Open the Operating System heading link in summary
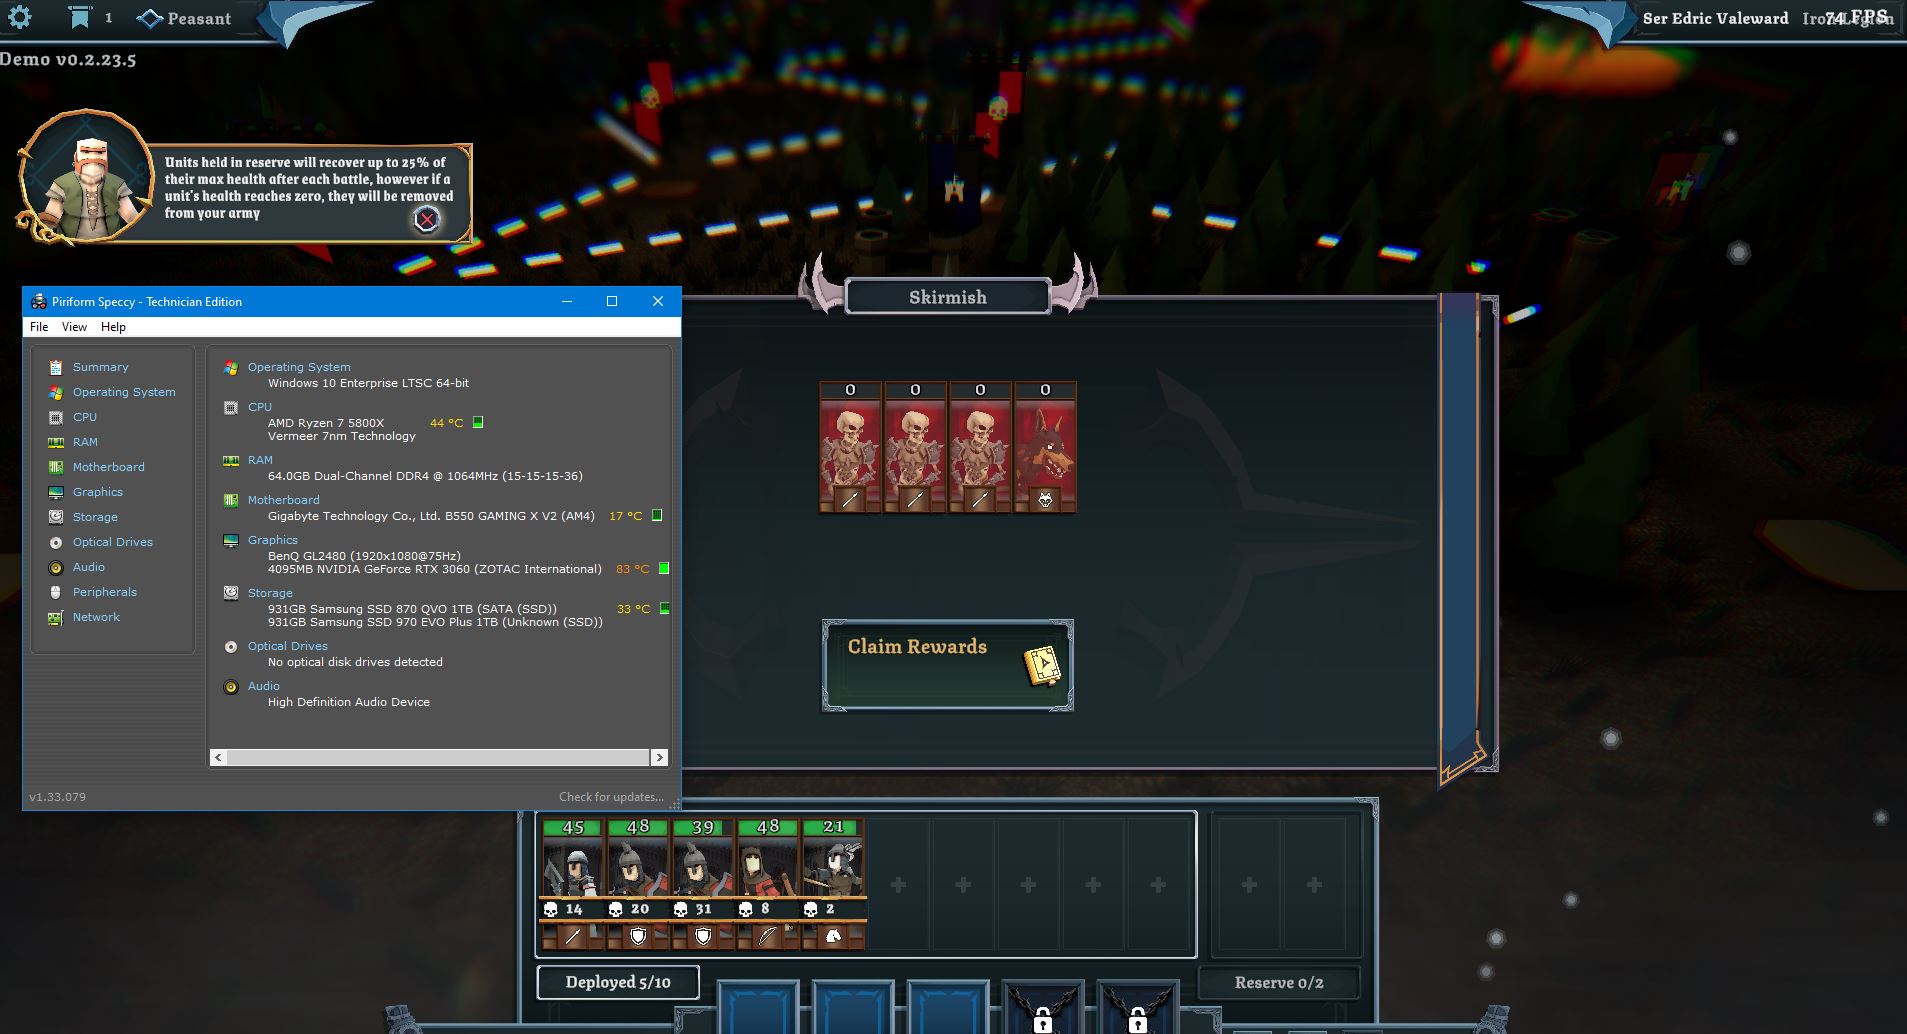 click(x=299, y=367)
